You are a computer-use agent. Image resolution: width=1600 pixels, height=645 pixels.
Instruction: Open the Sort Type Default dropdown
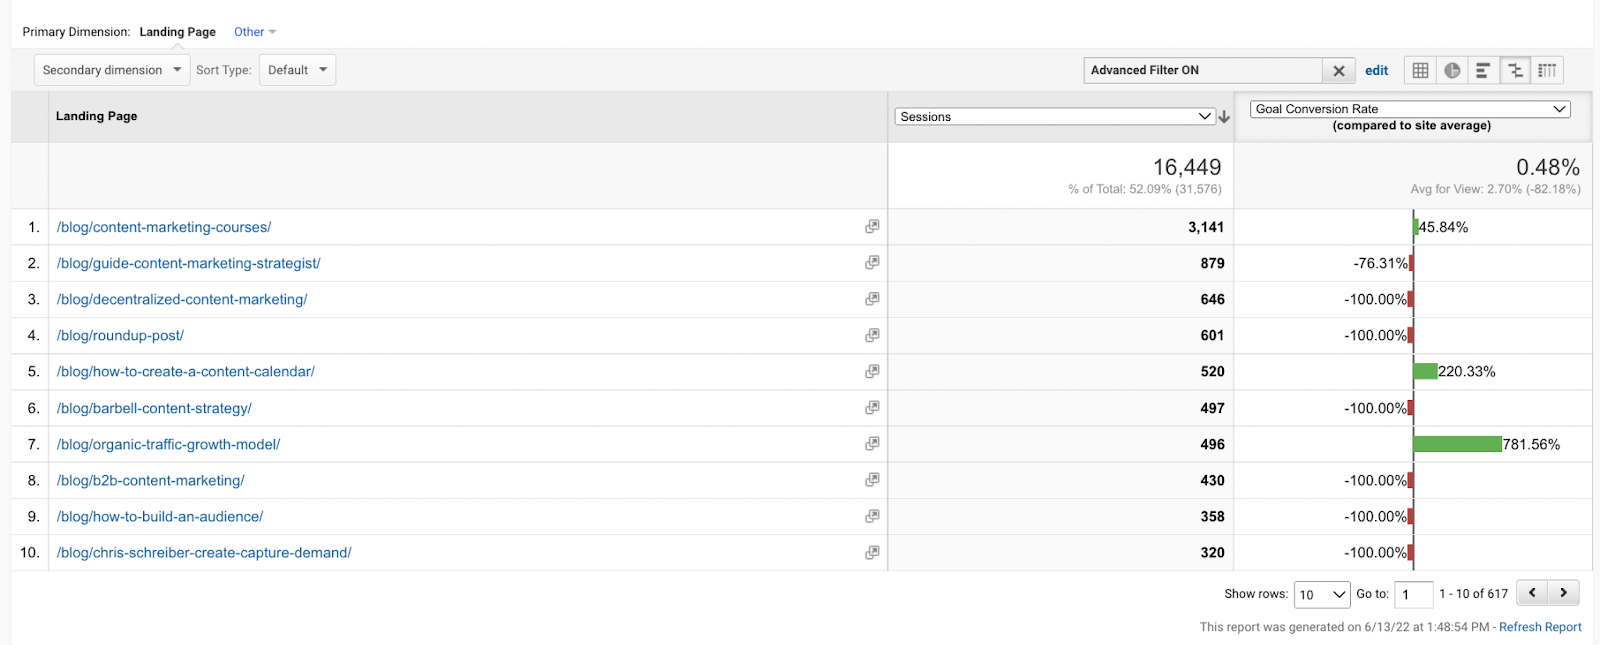point(297,70)
